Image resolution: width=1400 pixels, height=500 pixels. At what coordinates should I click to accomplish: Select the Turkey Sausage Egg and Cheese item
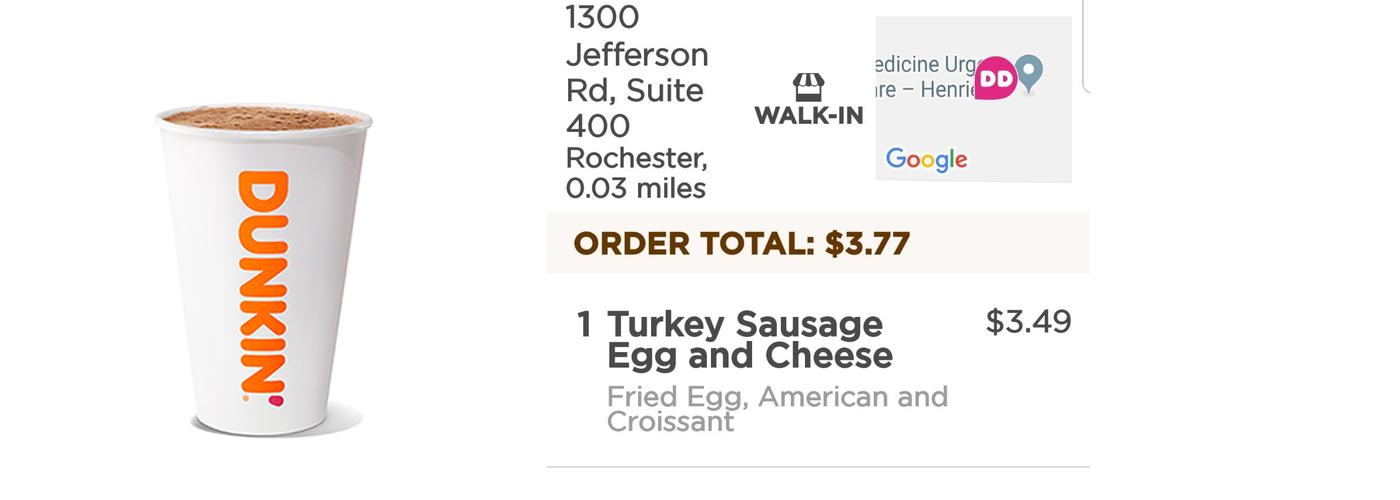coord(749,339)
